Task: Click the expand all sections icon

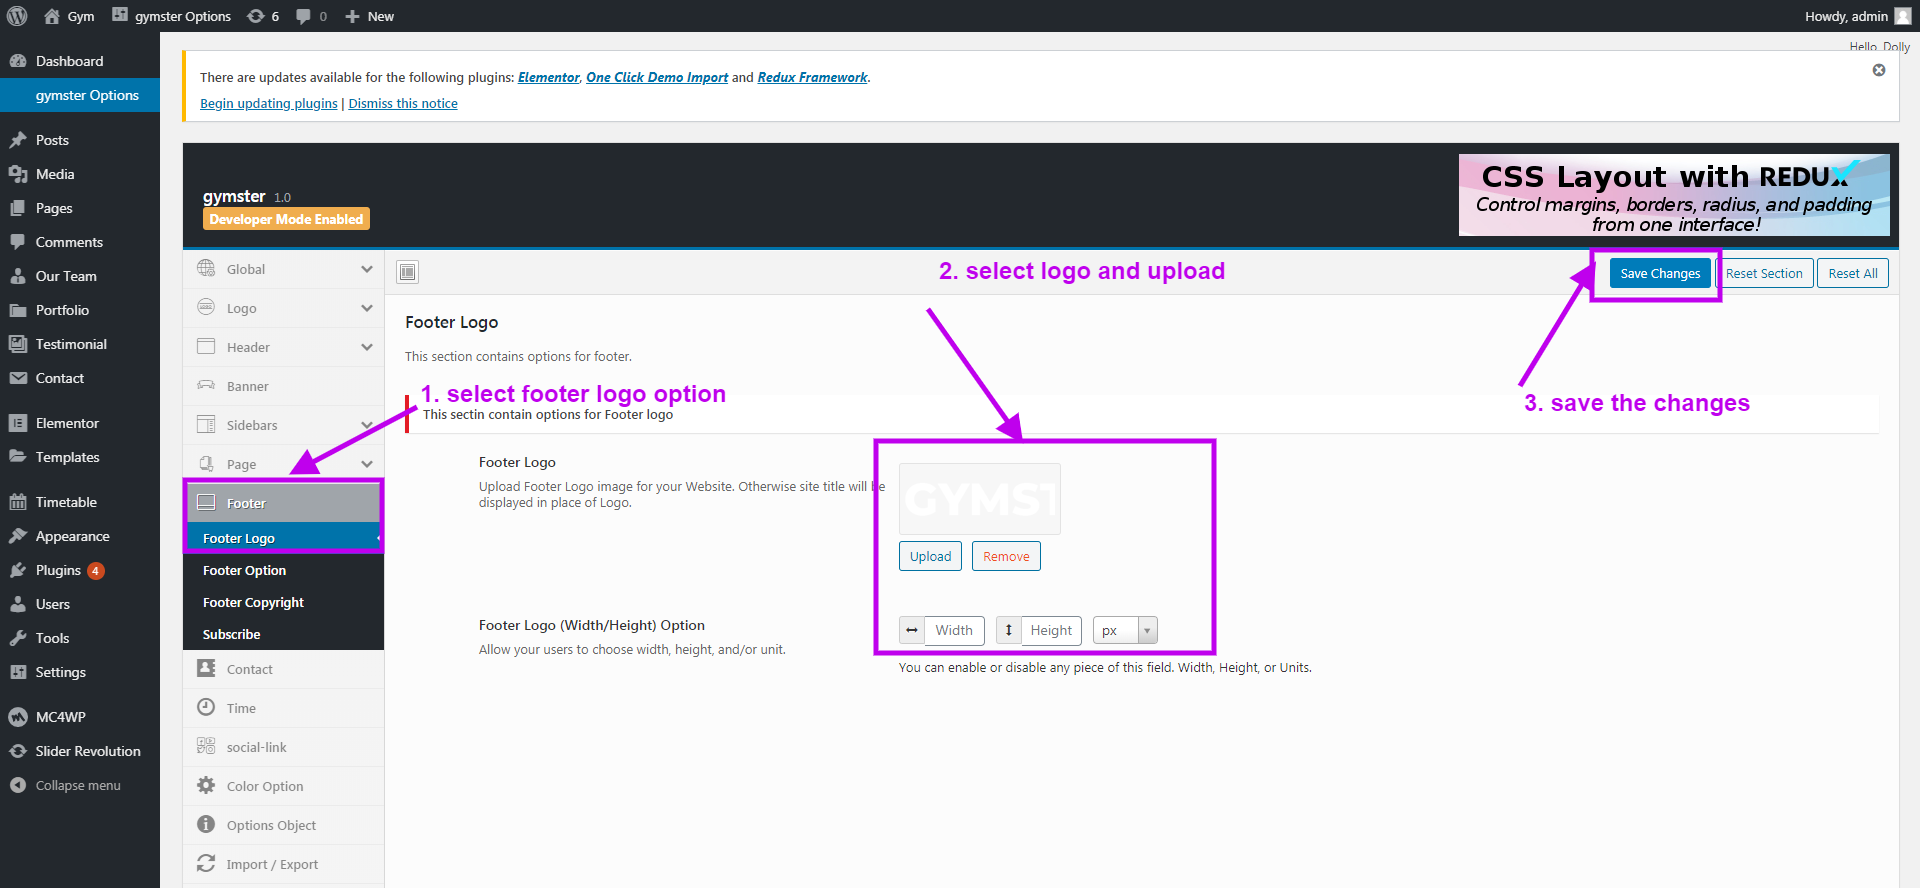Action: coord(408,272)
